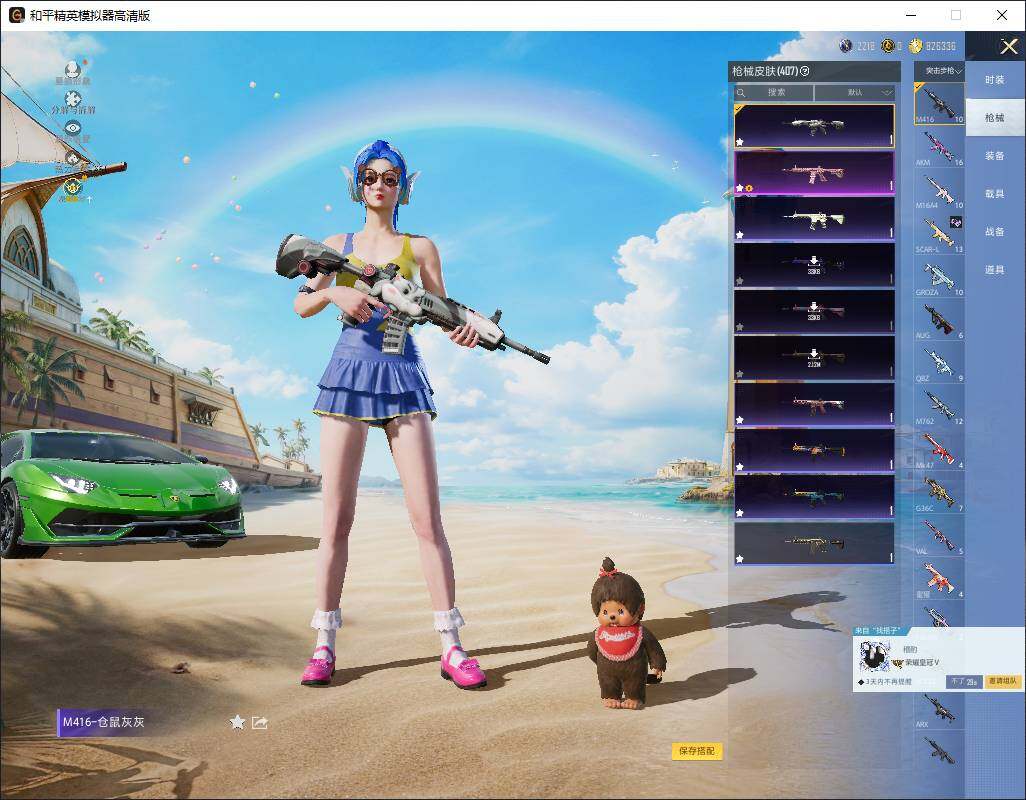Toggle favorite star on first skin card
Viewport: 1026px width, 800px height.
click(x=740, y=141)
